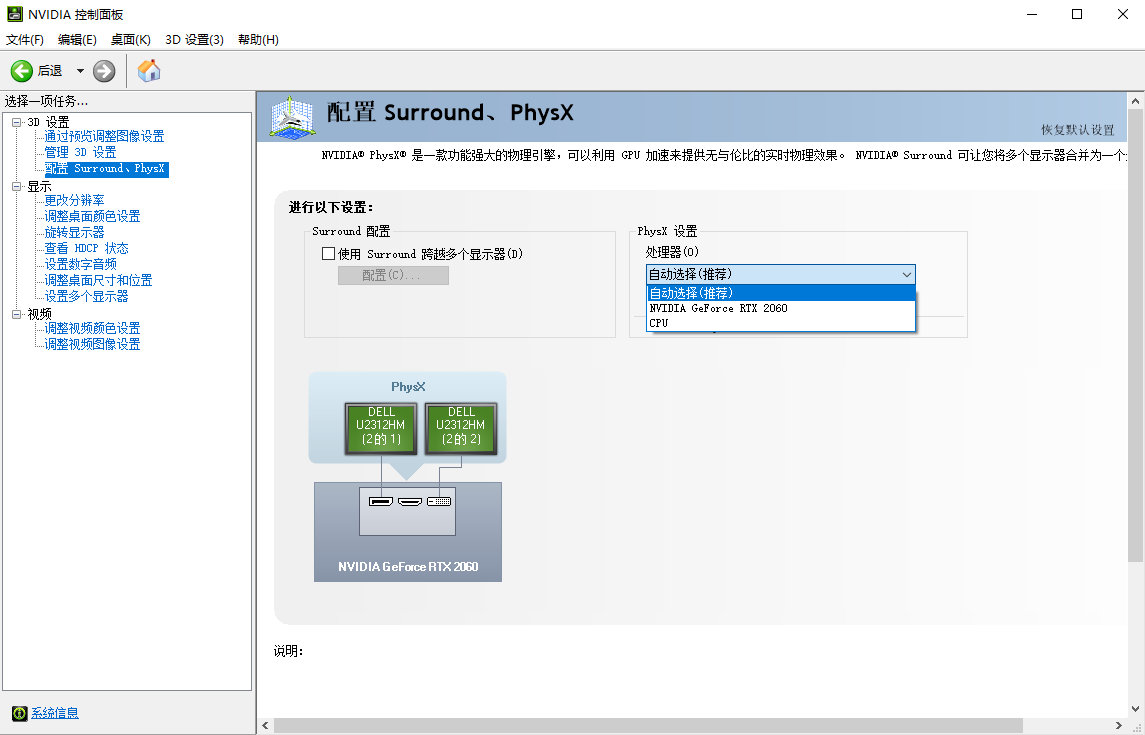Screen dimensions: 1145x735
Task: Choose NVIDIA GeForce RTX 2060 in list
Action: tap(781, 308)
